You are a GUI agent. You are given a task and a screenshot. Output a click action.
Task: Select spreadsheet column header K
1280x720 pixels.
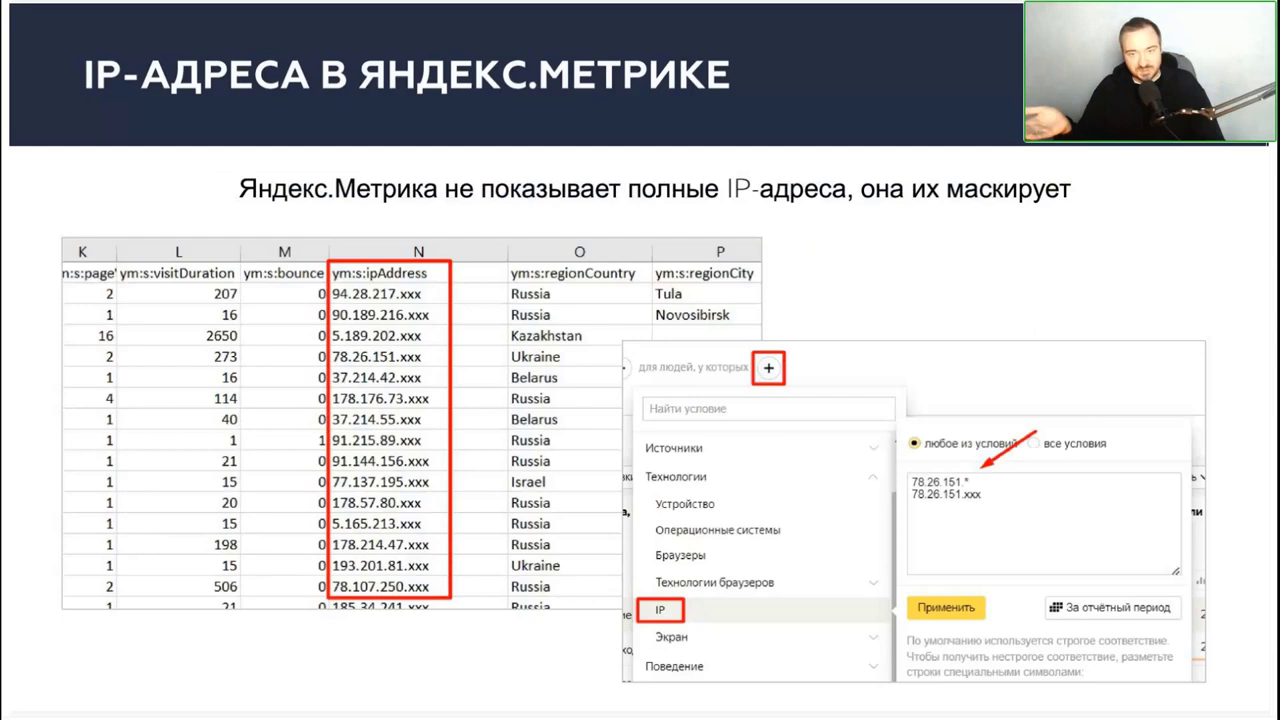coord(83,252)
